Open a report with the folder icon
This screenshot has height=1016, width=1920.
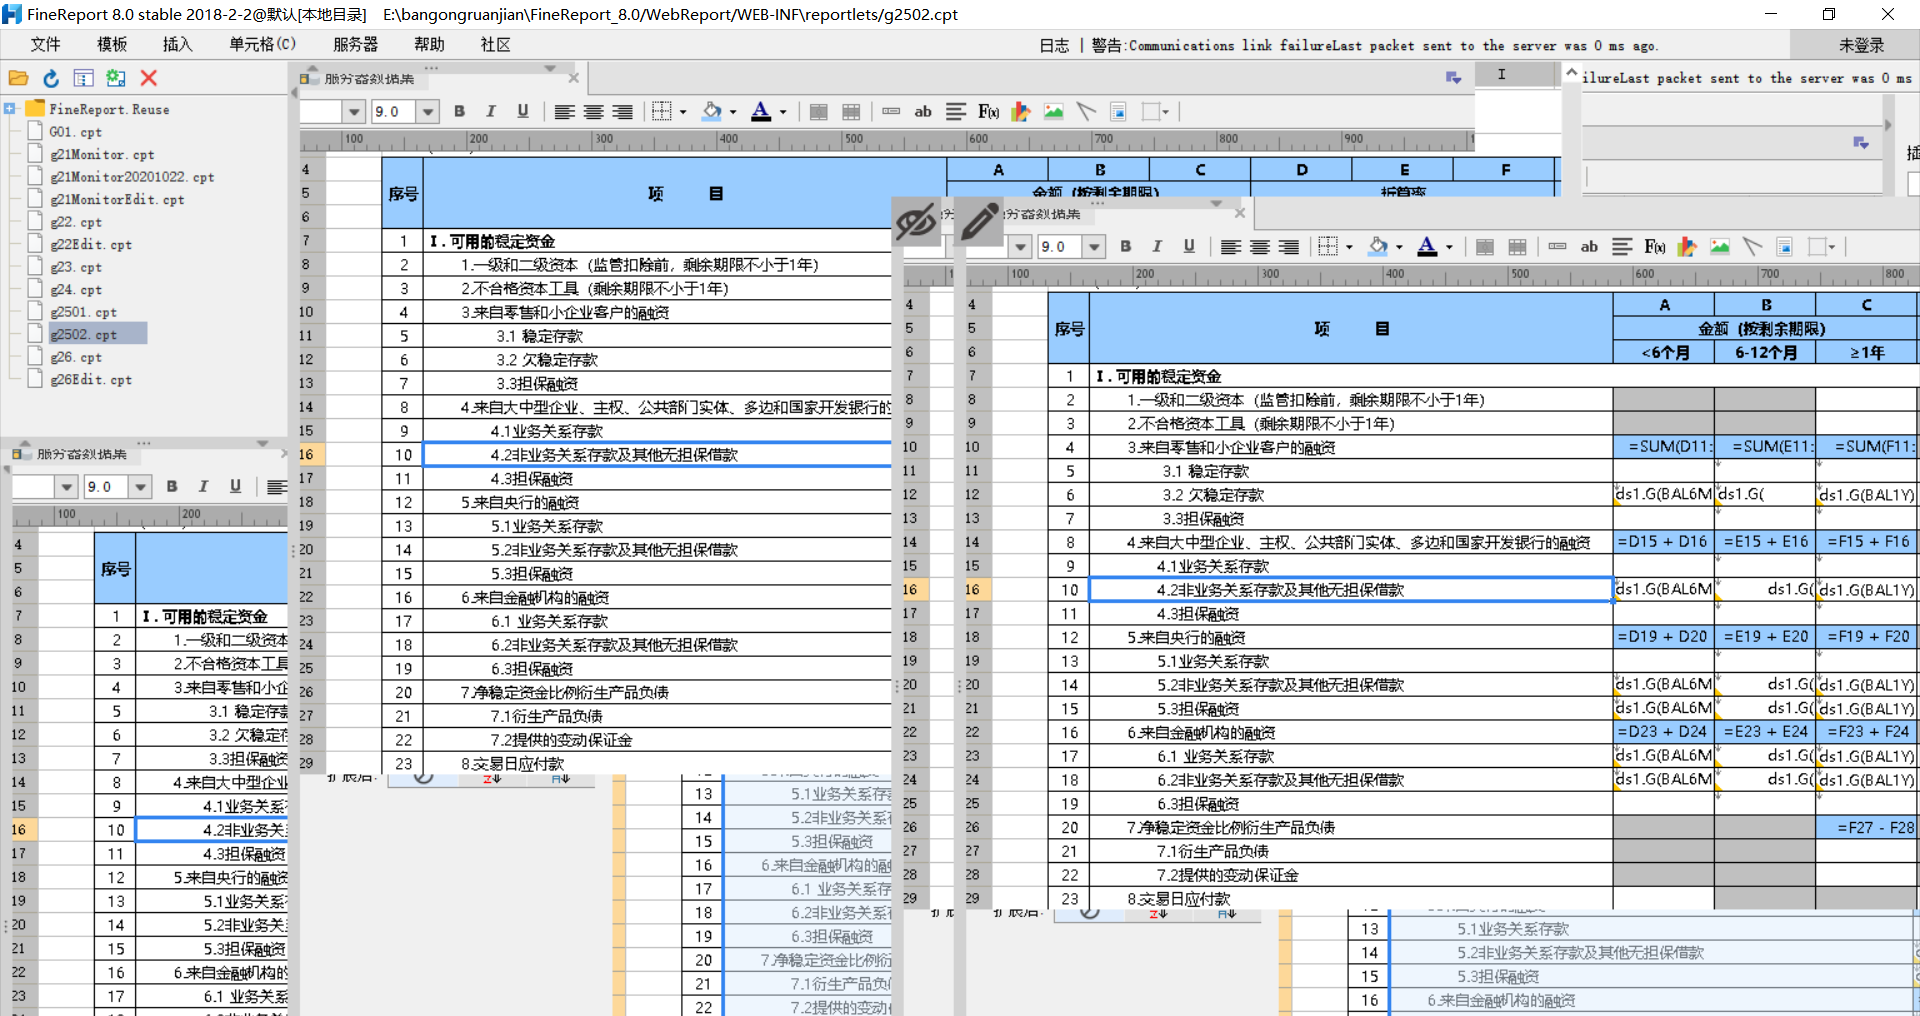click(18, 78)
